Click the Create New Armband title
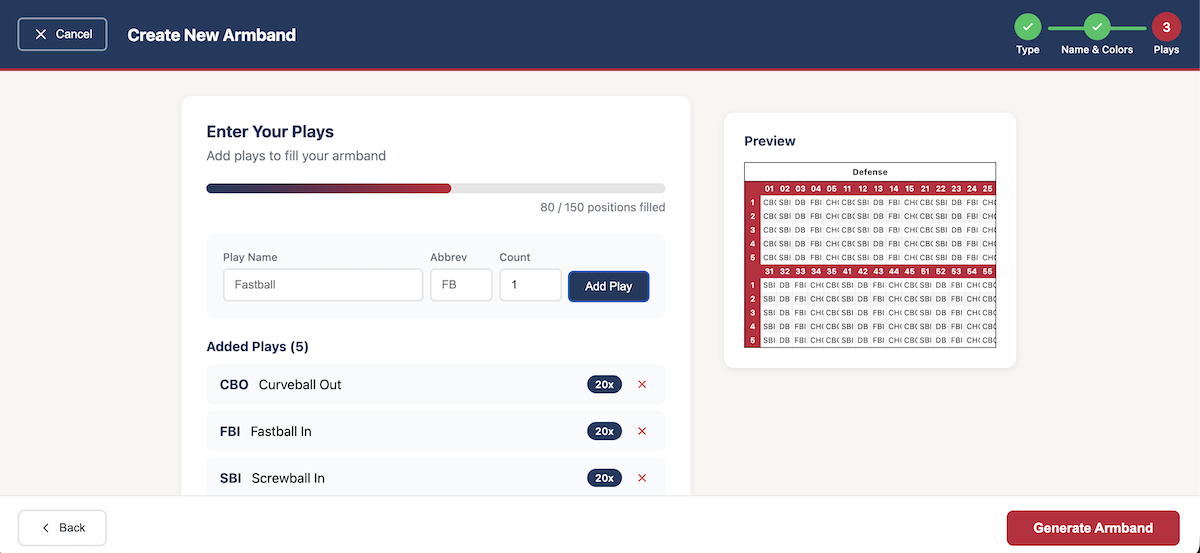Screen dimensions: 1200x553 (x=212, y=34)
